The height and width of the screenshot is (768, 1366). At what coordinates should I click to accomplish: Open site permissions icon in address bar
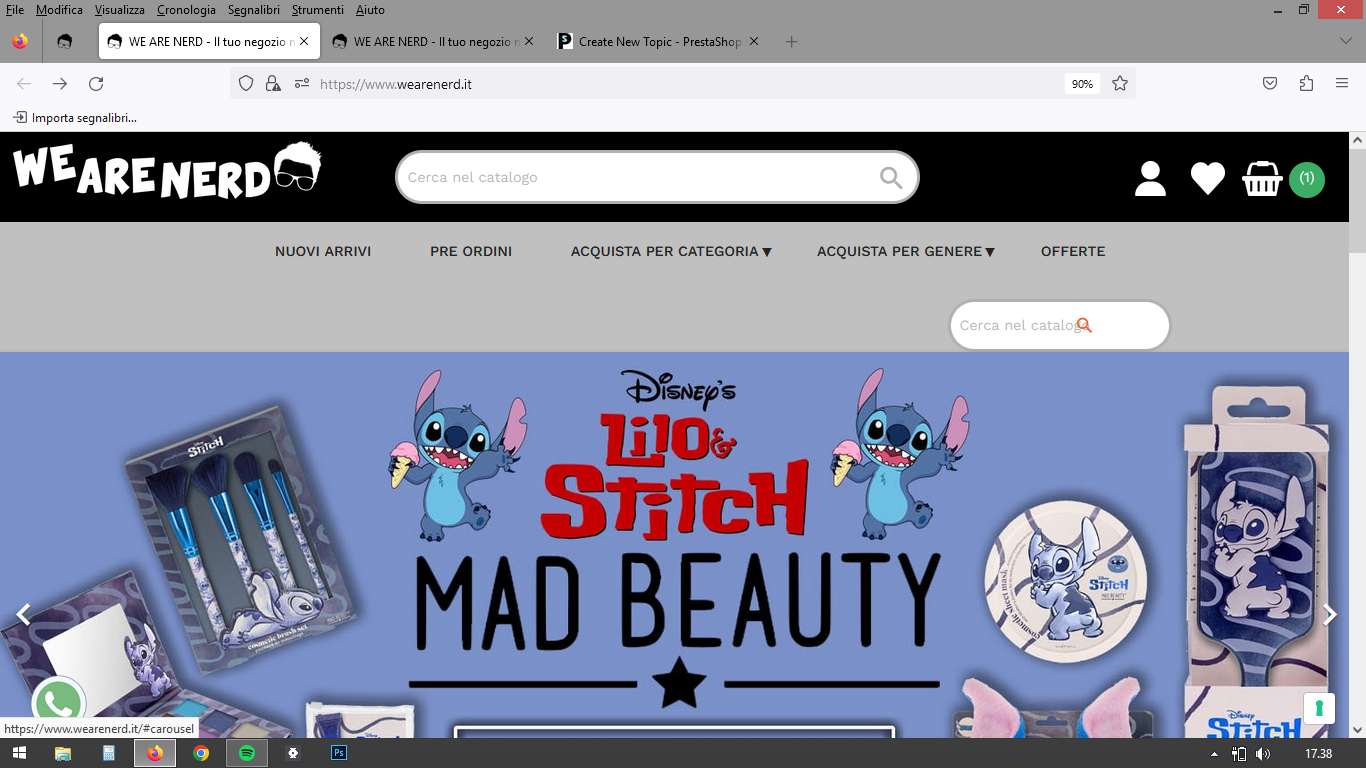click(x=301, y=84)
